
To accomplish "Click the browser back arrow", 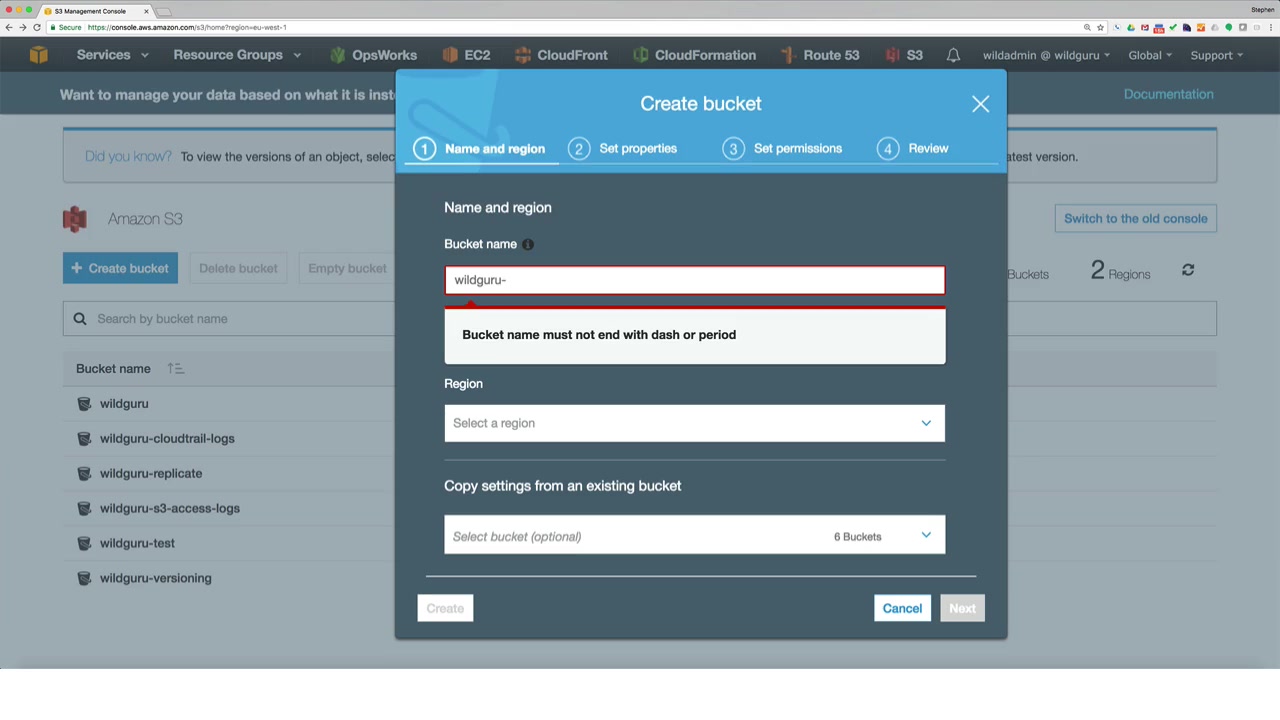I will 8,27.
